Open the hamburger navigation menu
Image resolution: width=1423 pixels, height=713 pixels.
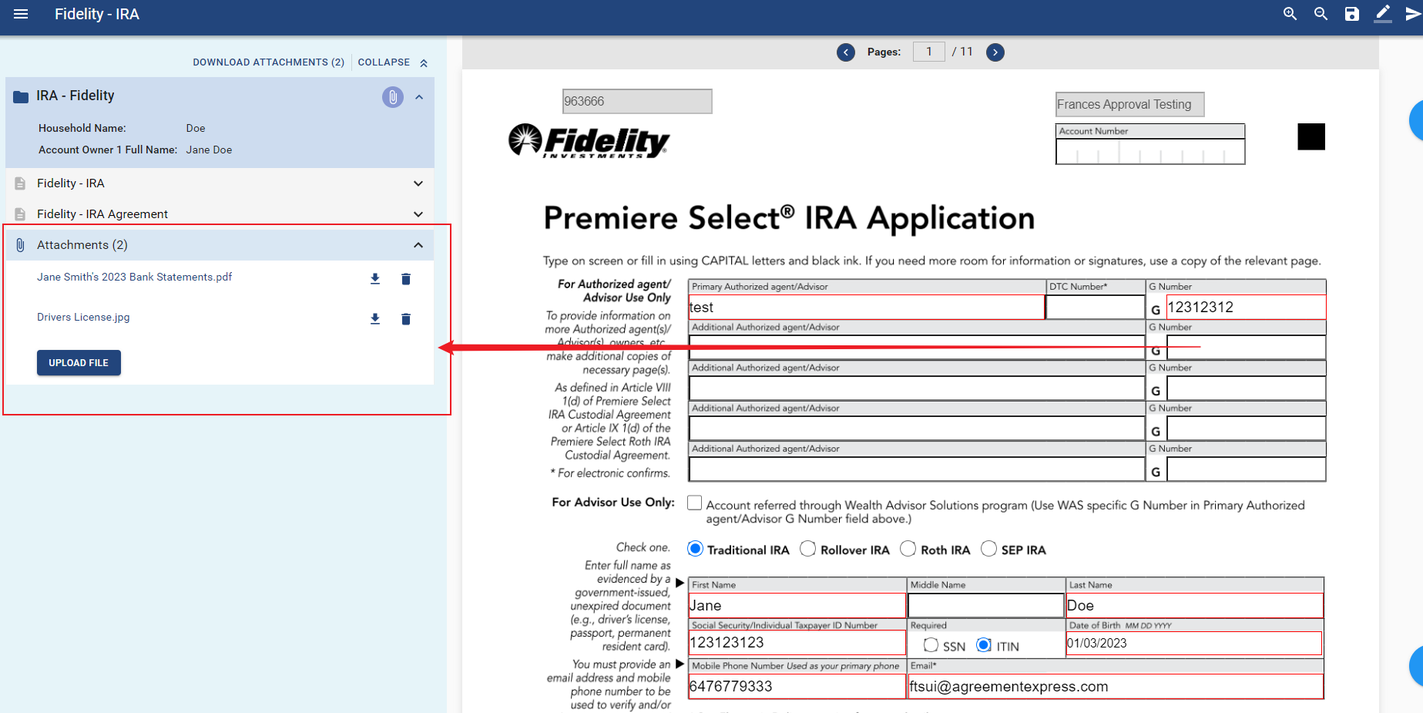[20, 14]
